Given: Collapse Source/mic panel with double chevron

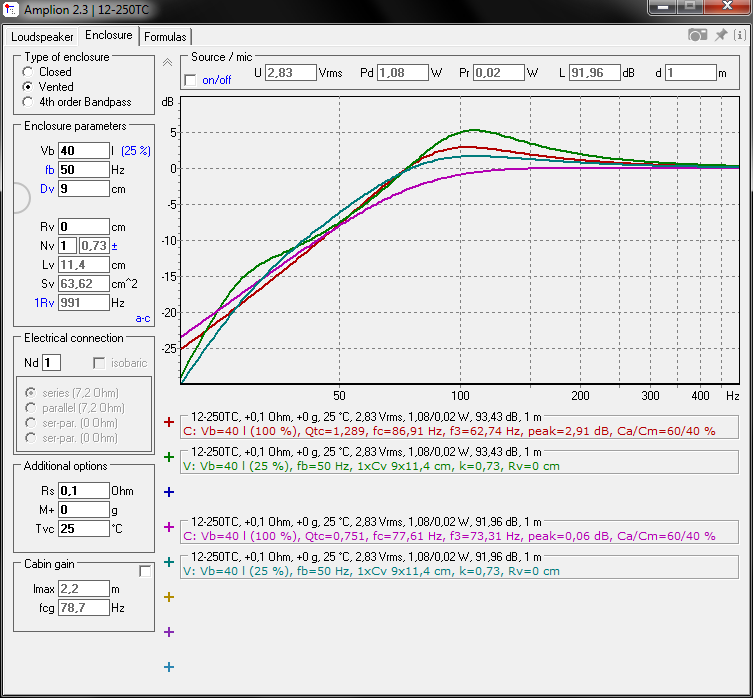Looking at the screenshot, I should (x=167, y=62).
